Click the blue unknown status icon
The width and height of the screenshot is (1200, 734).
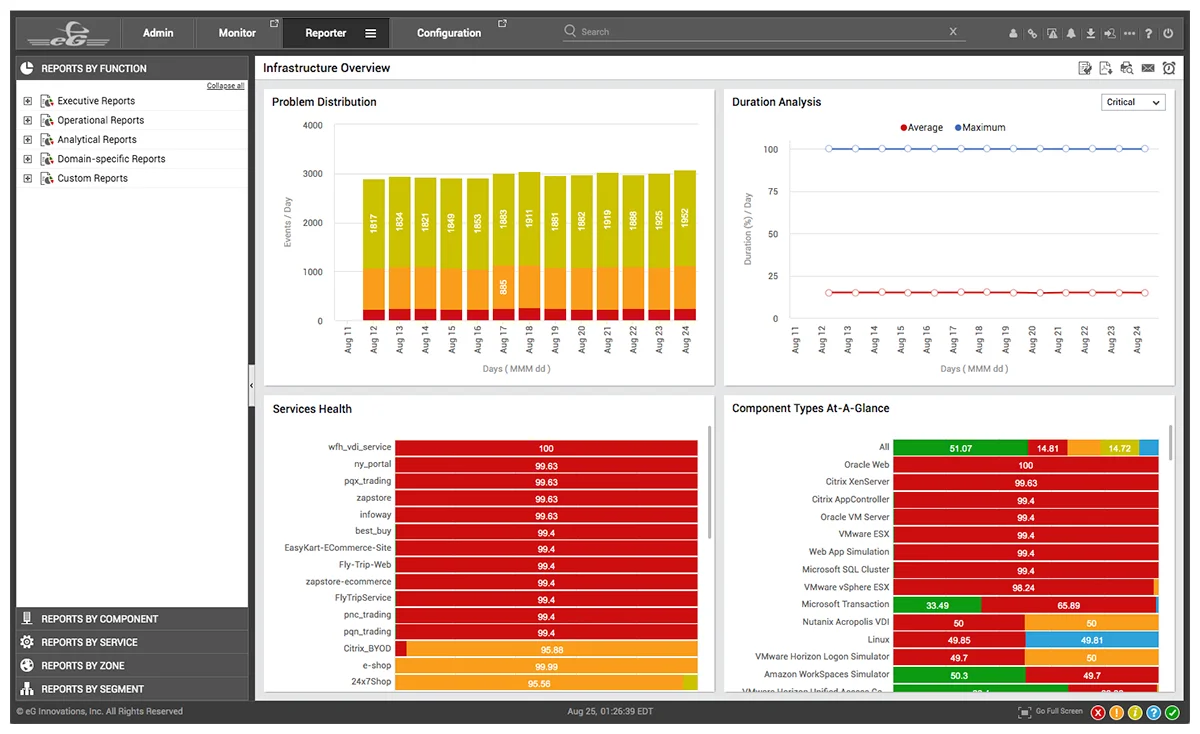pos(1153,712)
